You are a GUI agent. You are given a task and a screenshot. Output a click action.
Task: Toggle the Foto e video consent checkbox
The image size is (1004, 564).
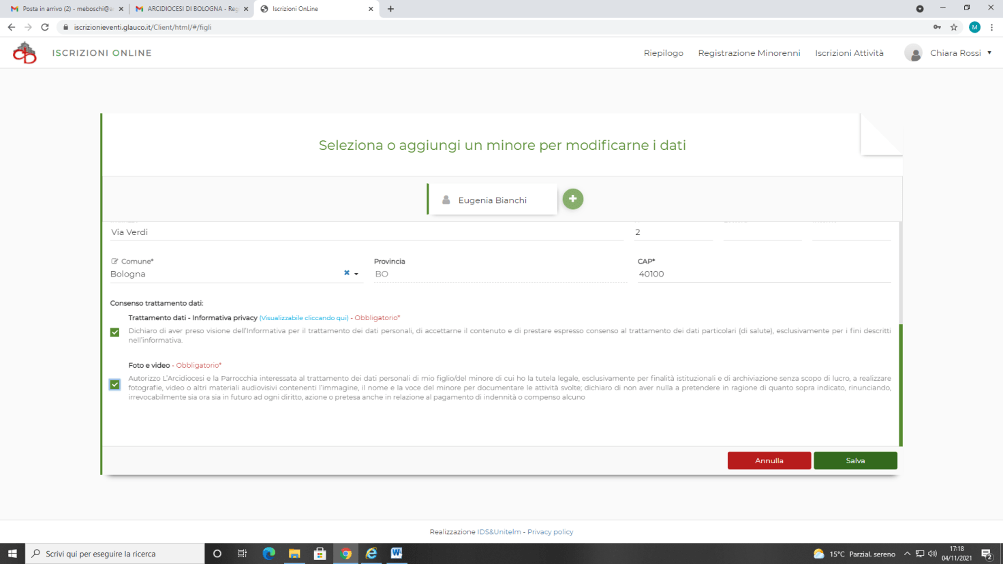[115, 384]
